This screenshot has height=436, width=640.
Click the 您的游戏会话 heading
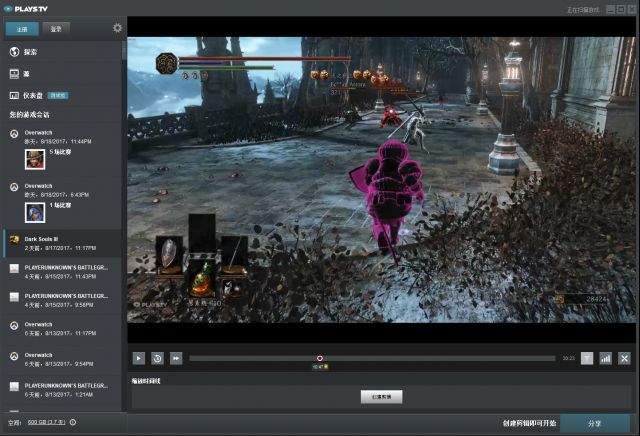29,115
